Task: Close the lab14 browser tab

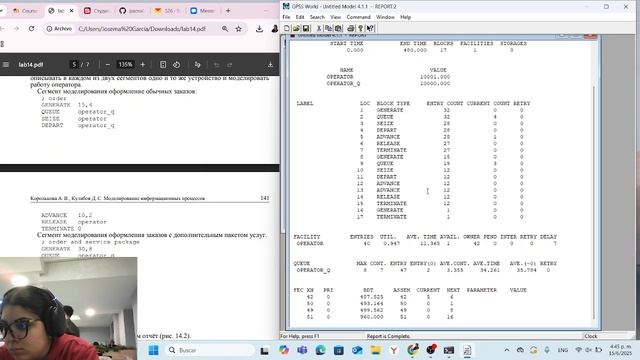Action: click(71, 11)
